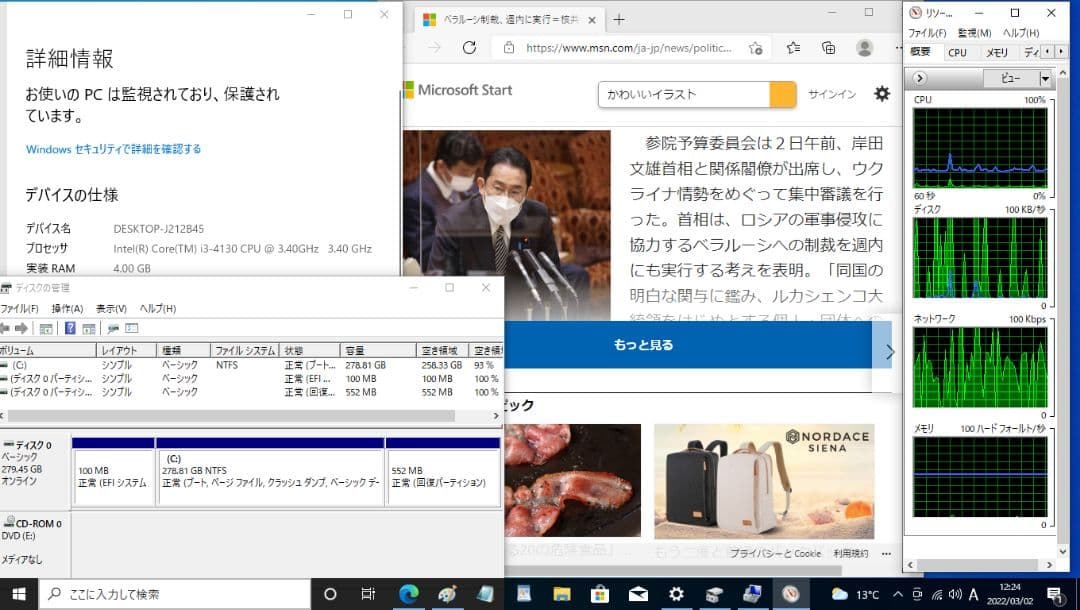
Task: Add the MSN page to Edge favorites
Action: [757, 48]
